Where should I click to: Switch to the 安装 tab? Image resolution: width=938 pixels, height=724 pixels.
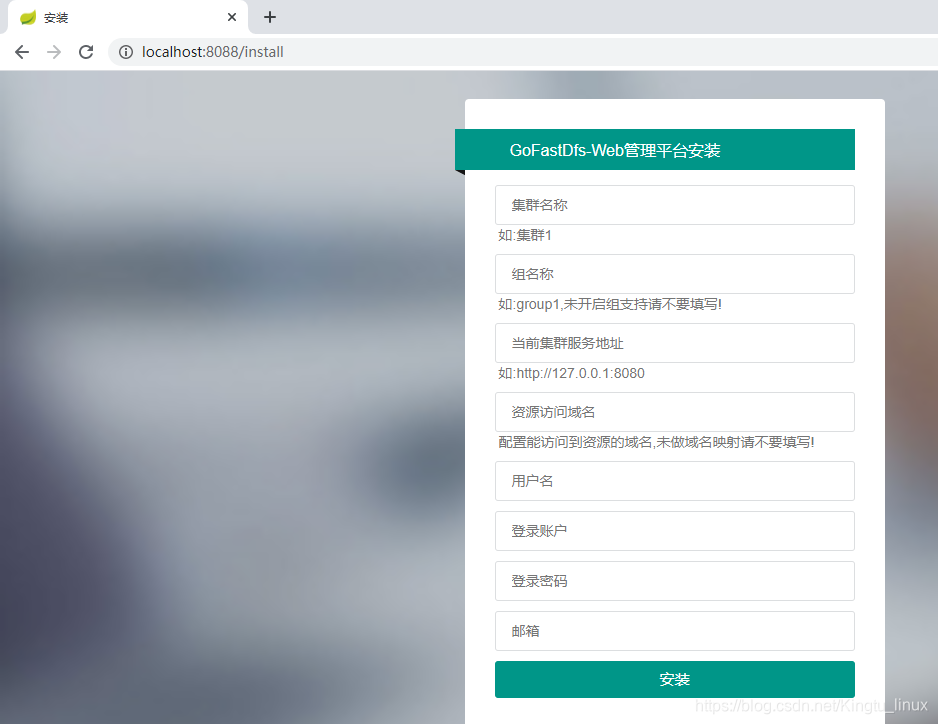point(120,17)
